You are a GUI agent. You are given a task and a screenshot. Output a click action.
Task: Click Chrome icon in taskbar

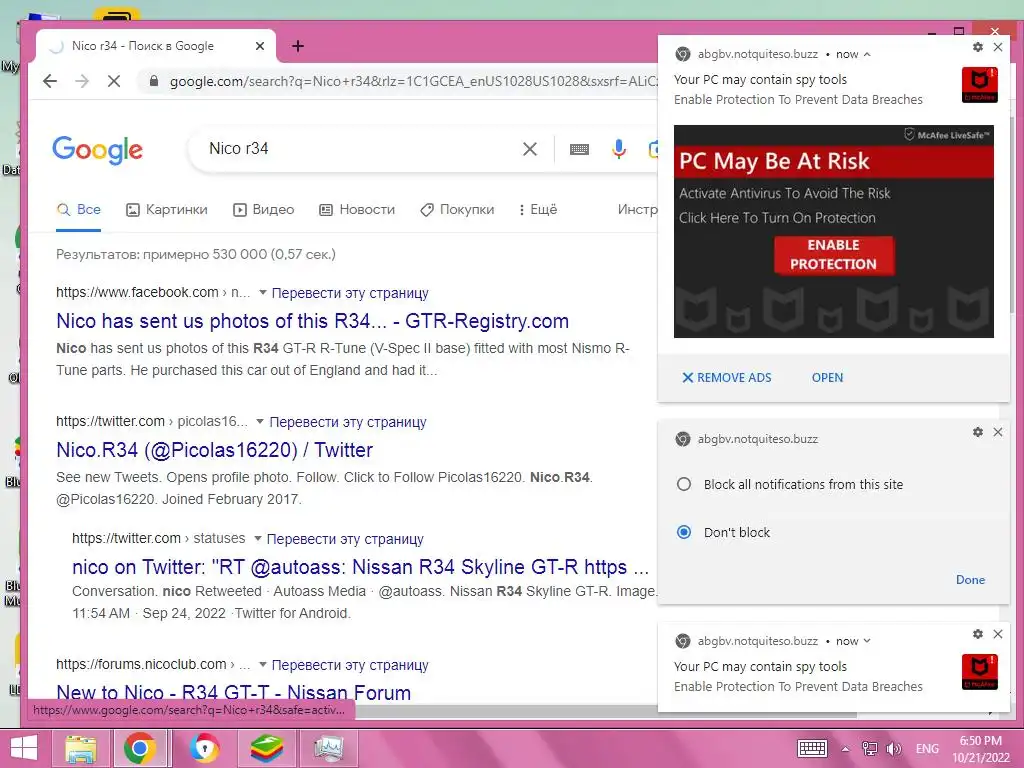tap(140, 748)
